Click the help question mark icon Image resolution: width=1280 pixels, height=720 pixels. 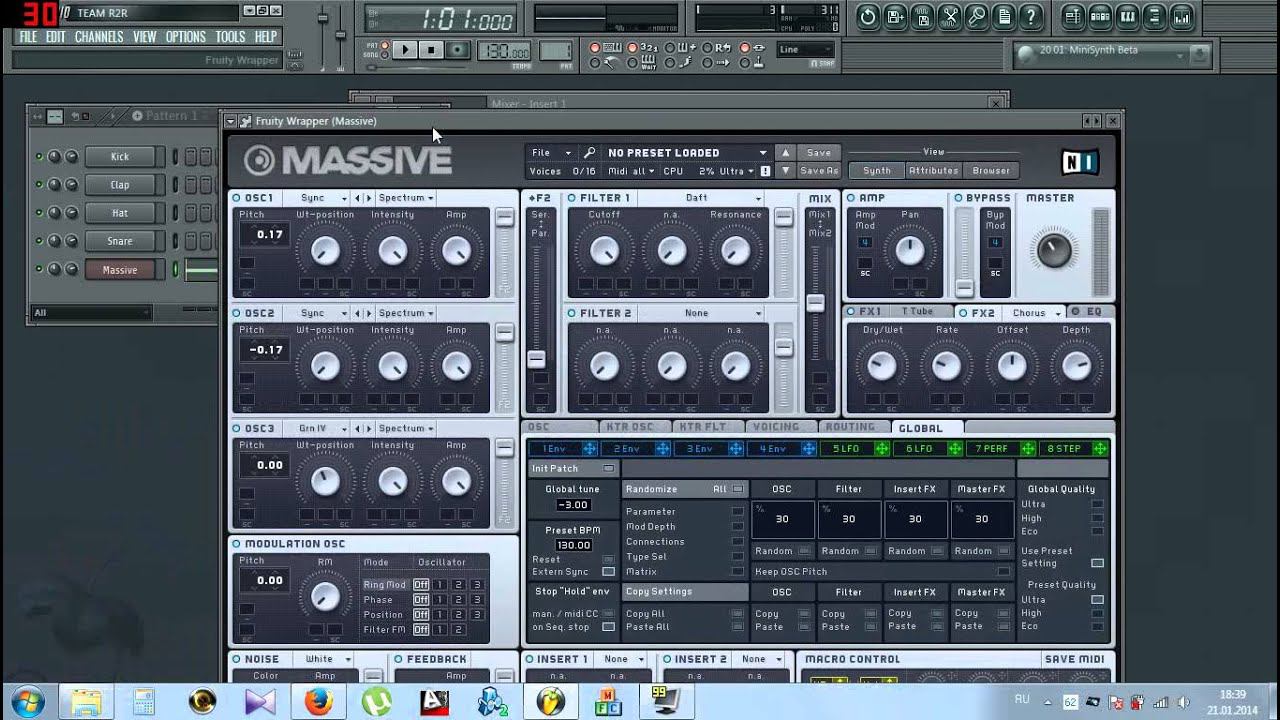click(x=1030, y=16)
